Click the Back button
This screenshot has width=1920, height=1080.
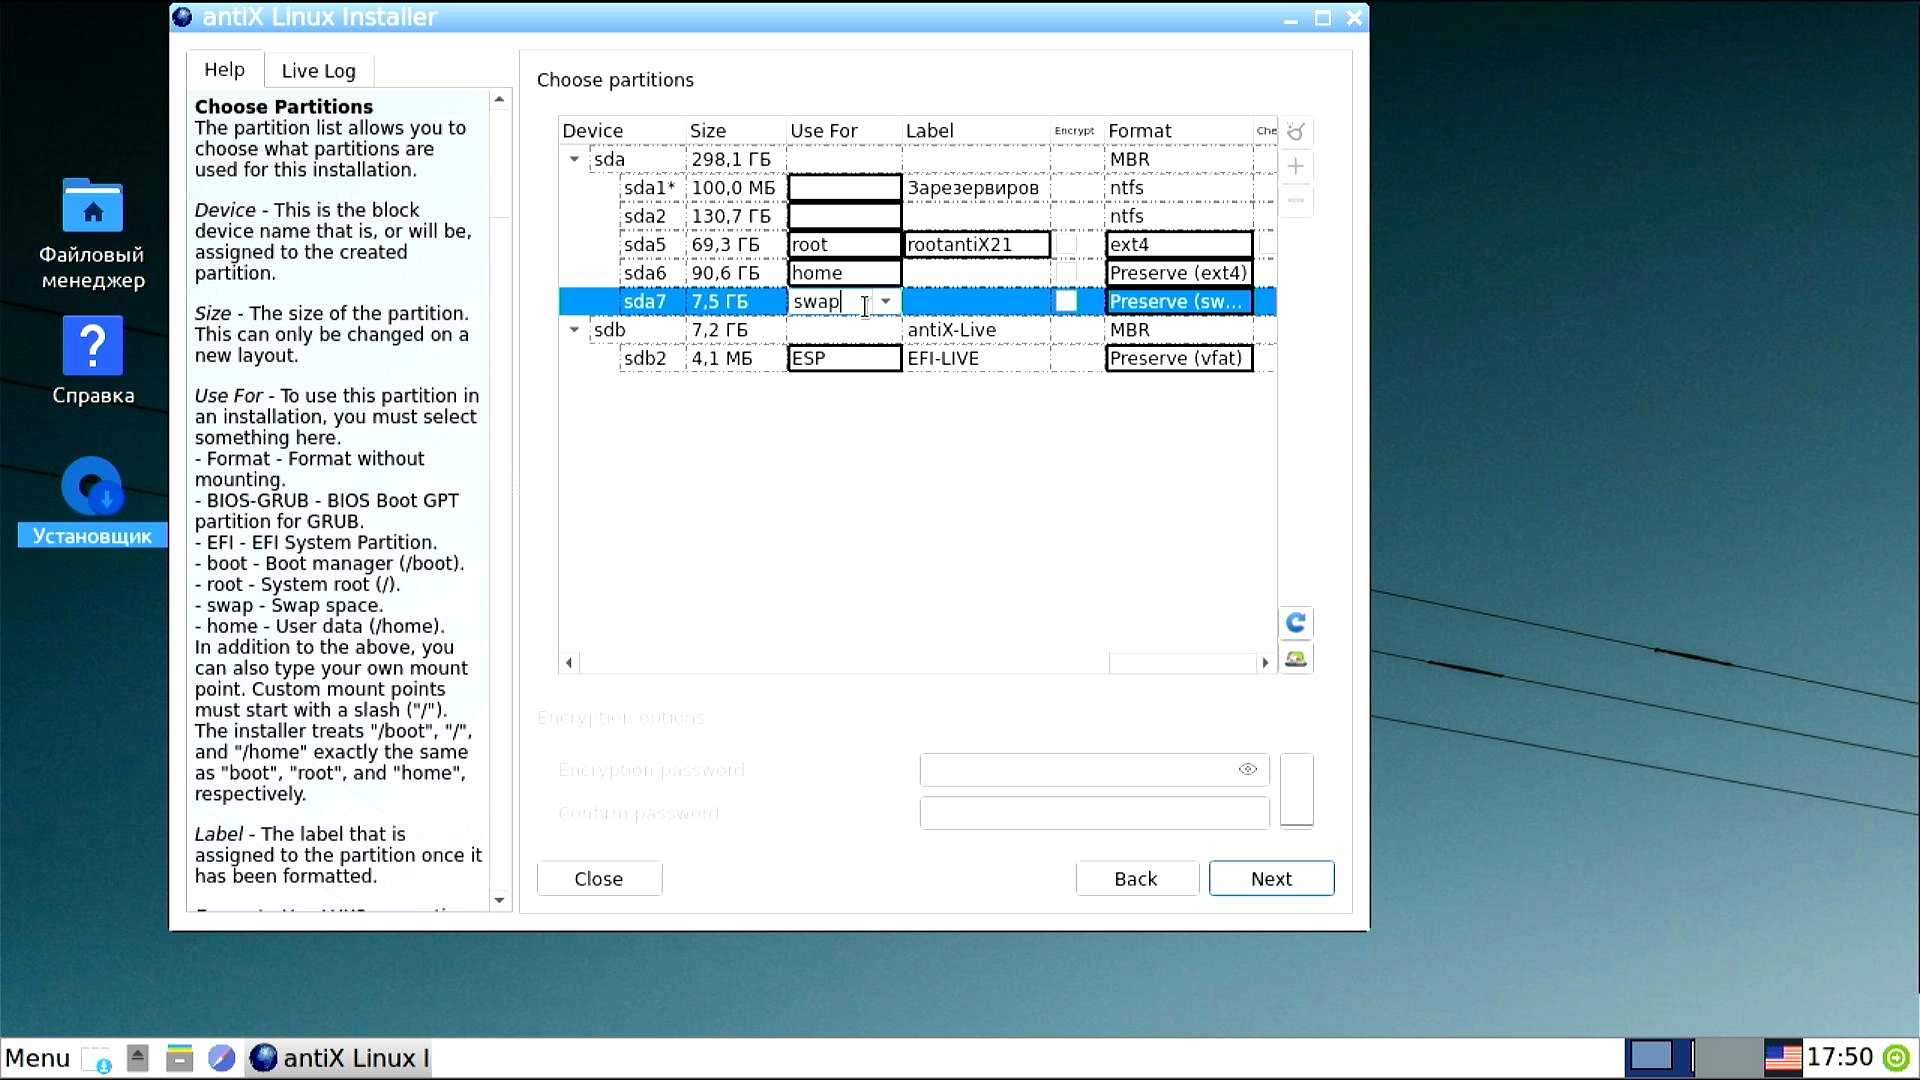1136,878
